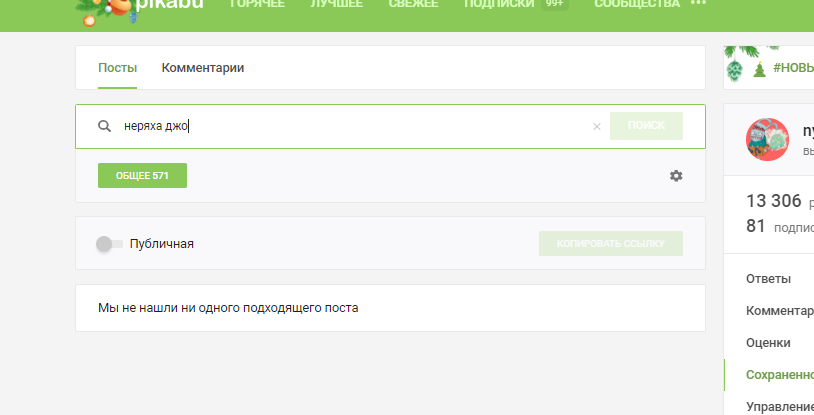This screenshot has height=415, width=814.
Task: Open ГОРЯЧЕЕ in the top navigation
Action: [257, 4]
